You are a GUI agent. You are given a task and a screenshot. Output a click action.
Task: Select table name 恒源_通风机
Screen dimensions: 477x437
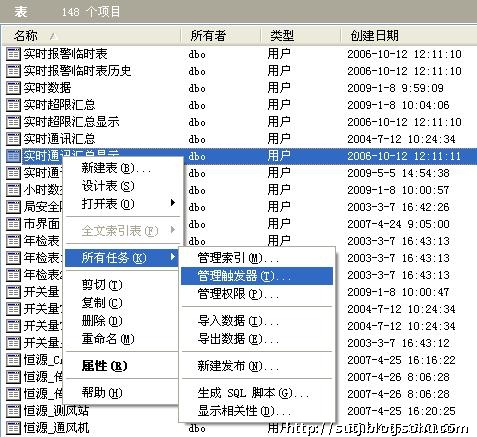[x=56, y=428]
